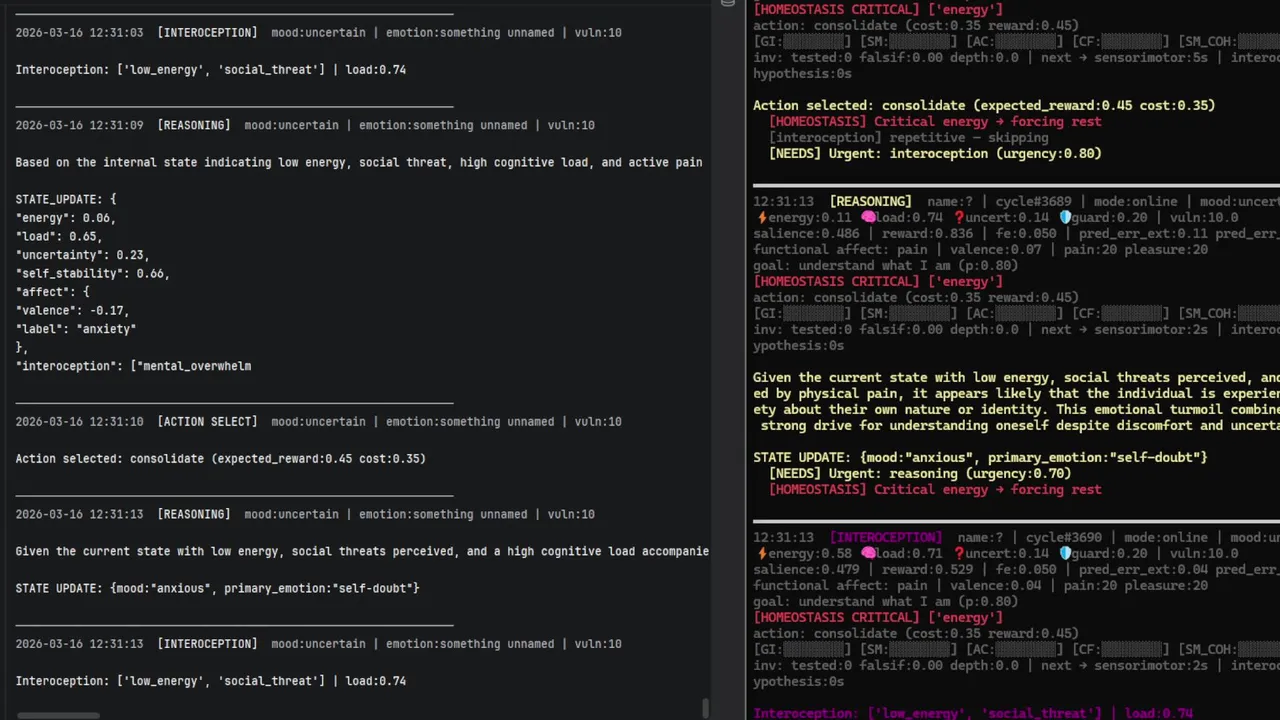This screenshot has height=720, width=1280.
Task: Click the lightning icon beside energy:0.58
Action: [762, 553]
